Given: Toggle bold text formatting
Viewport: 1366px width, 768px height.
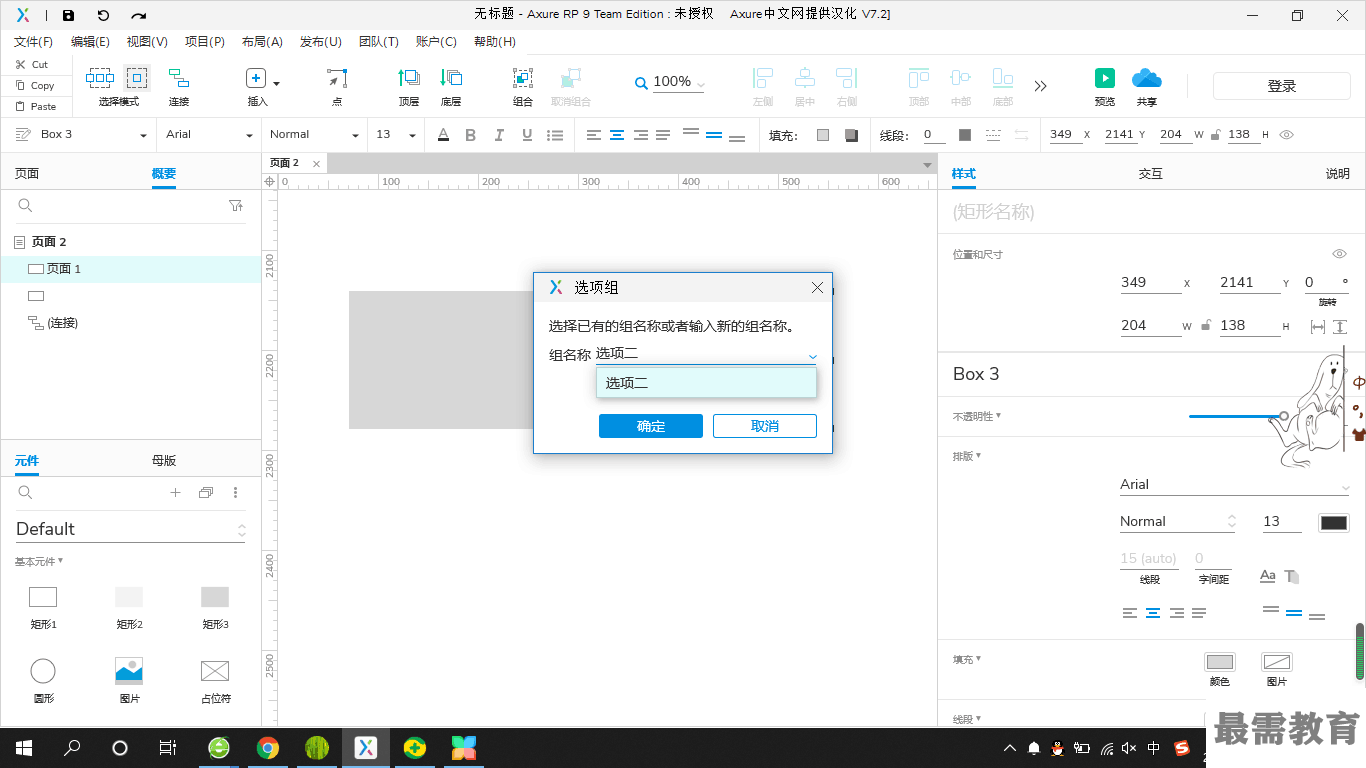Looking at the screenshot, I should pyautogui.click(x=471, y=135).
